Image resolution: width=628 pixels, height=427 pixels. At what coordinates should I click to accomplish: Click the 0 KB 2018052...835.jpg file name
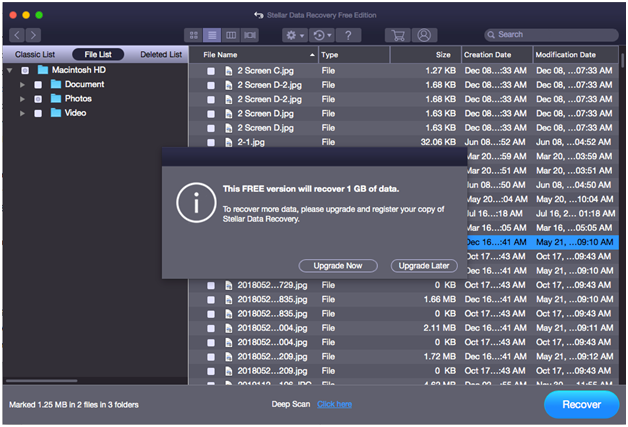pyautogui.click(x=272, y=314)
